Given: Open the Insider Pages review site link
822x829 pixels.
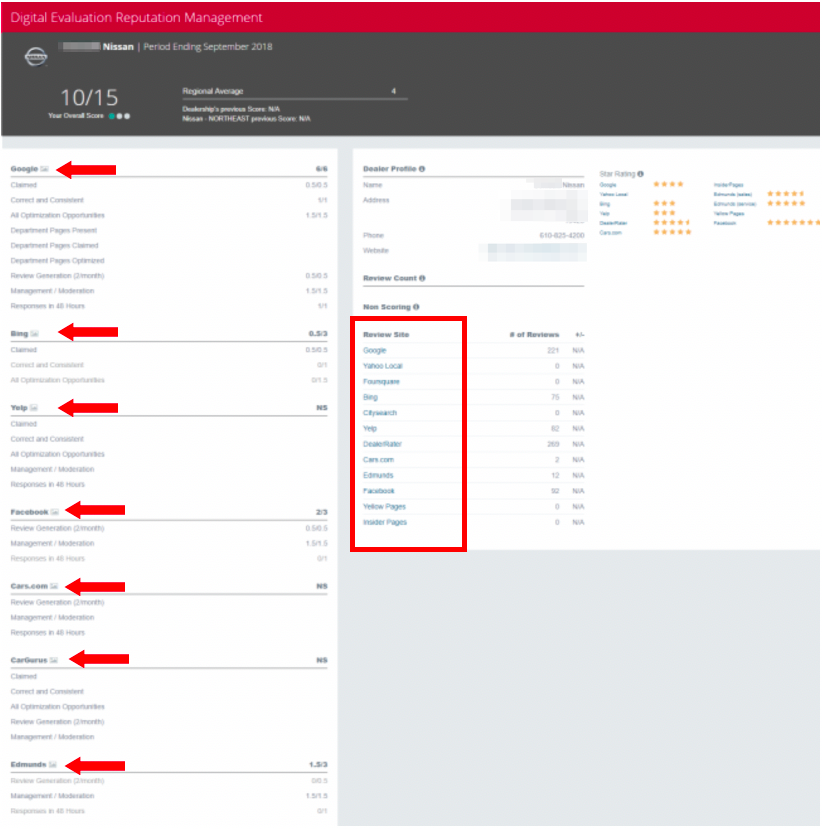Looking at the screenshot, I should [385, 522].
